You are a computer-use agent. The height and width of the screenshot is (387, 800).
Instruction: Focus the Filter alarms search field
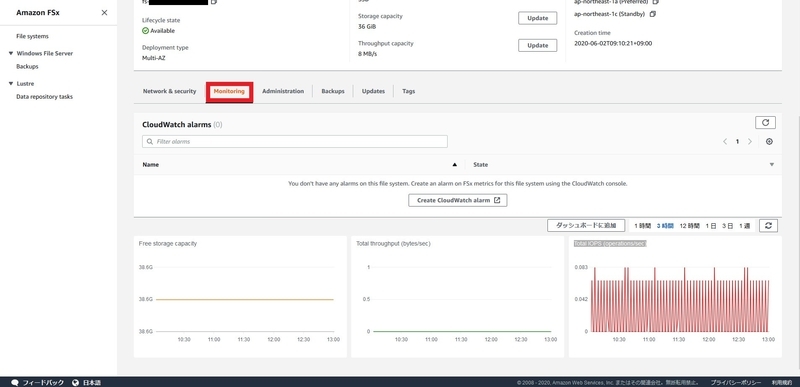pos(295,142)
